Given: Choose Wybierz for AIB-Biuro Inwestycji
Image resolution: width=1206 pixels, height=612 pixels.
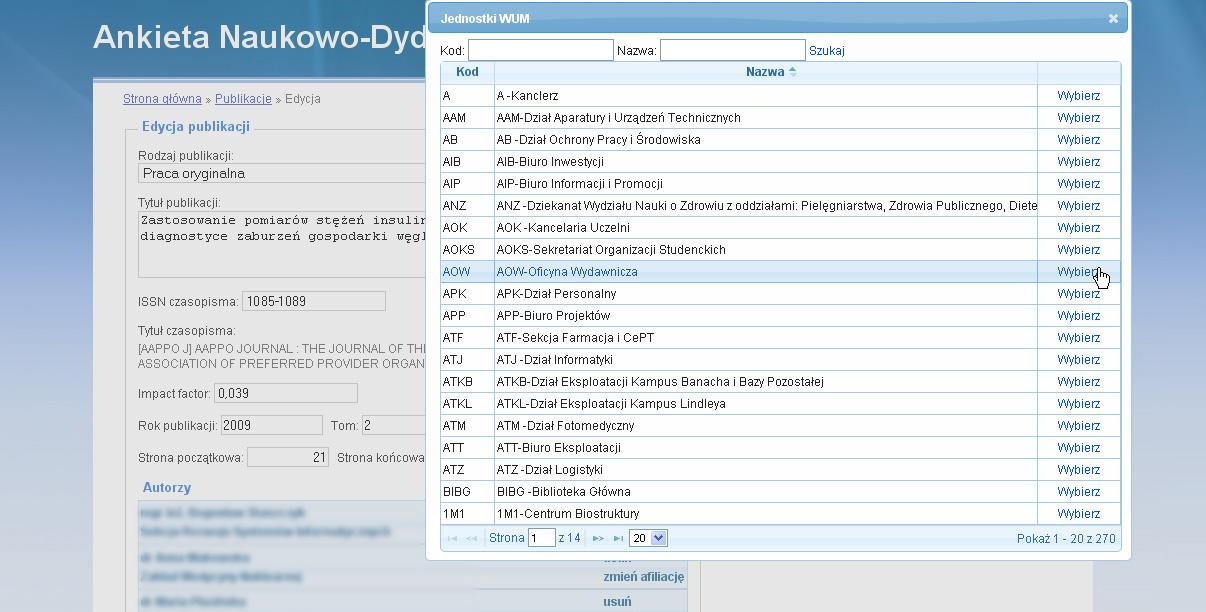Looking at the screenshot, I should point(1079,162).
